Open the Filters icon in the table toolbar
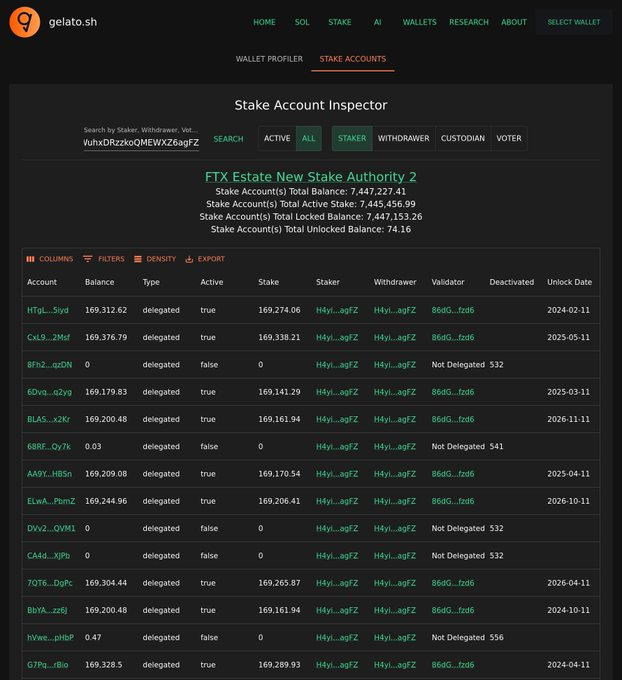This screenshot has height=680, width=622. pos(88,259)
